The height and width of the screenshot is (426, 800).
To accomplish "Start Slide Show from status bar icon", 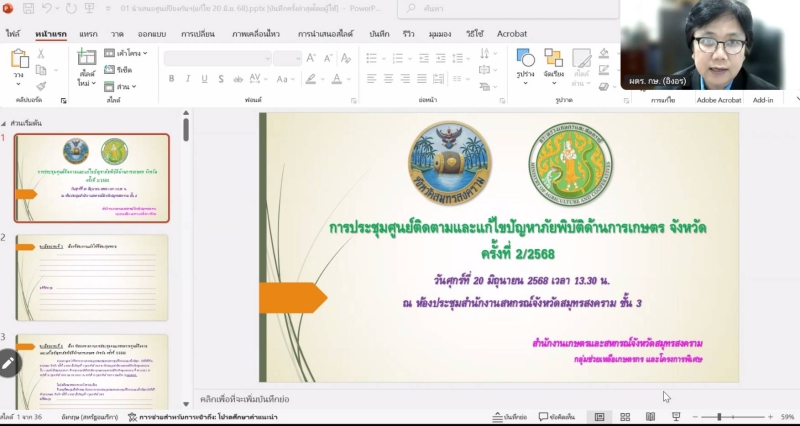I will coord(676,416).
